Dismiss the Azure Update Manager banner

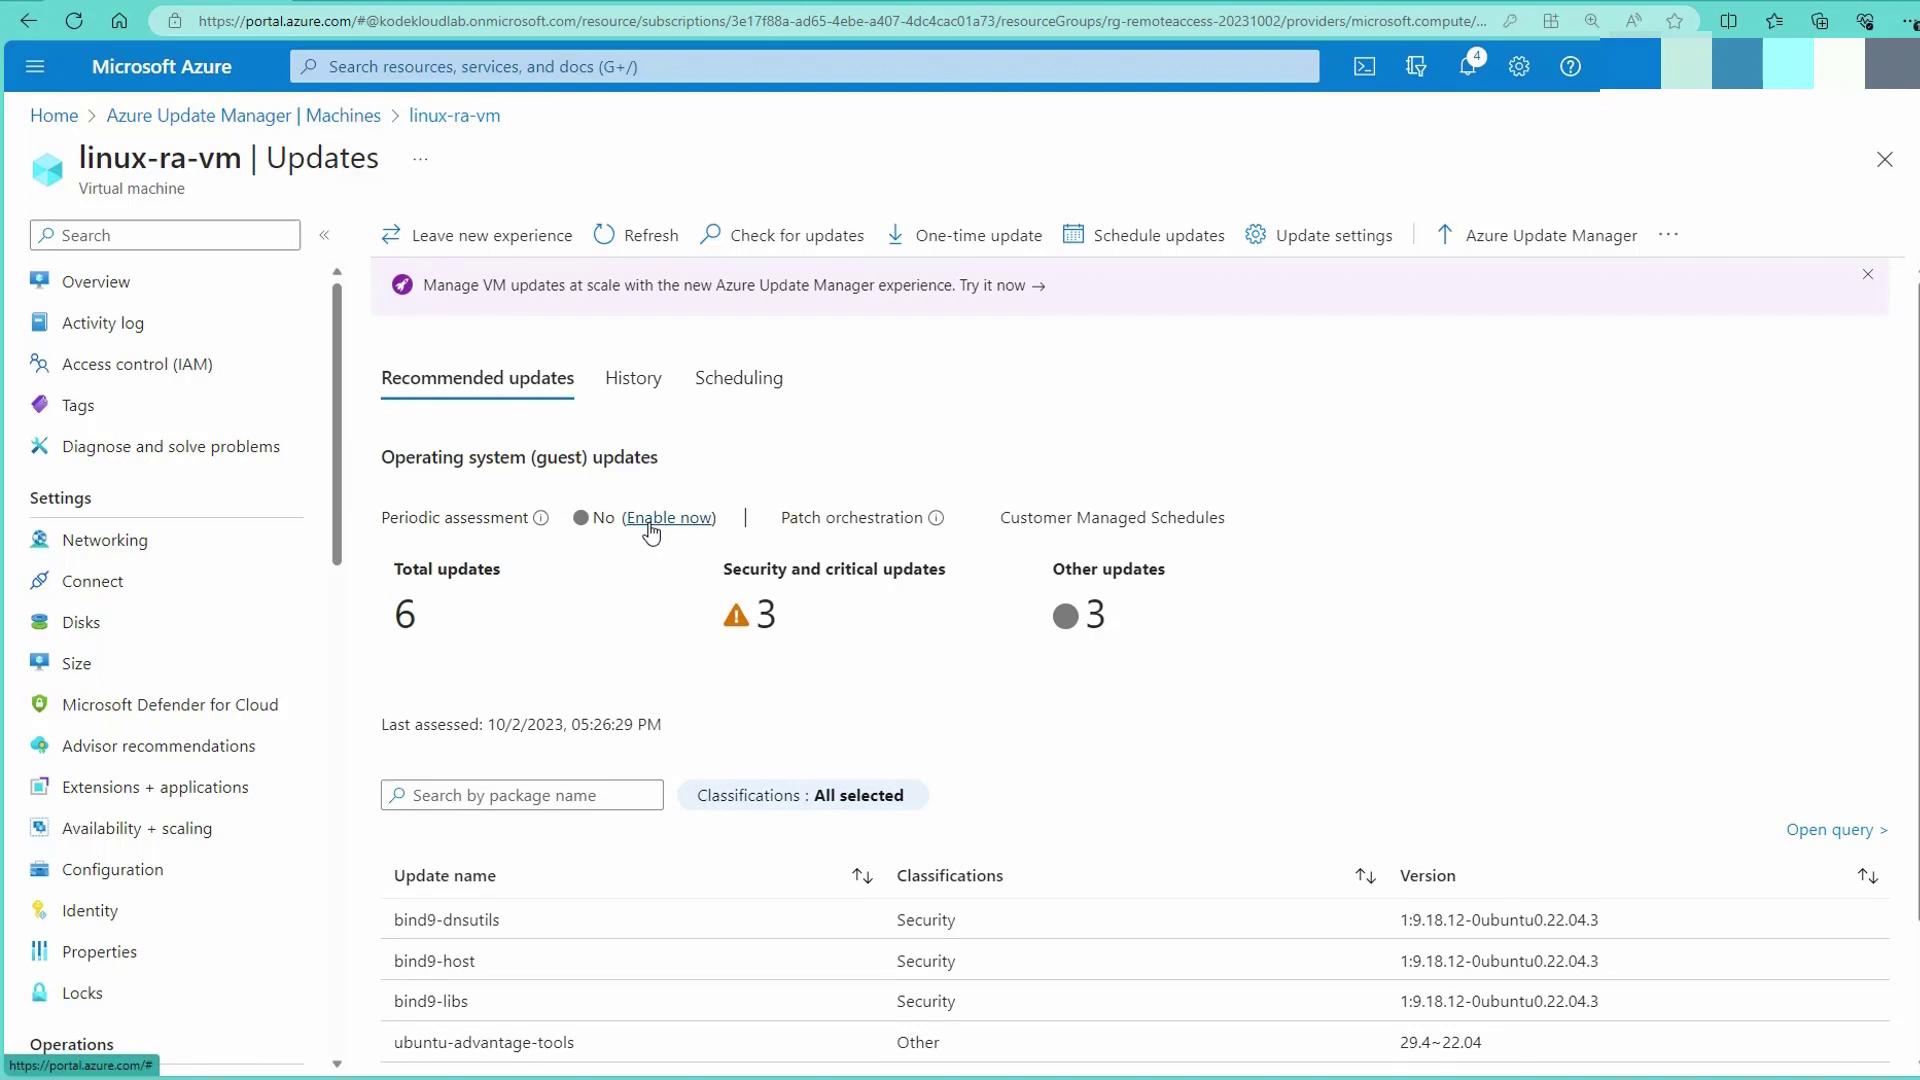pyautogui.click(x=1867, y=274)
